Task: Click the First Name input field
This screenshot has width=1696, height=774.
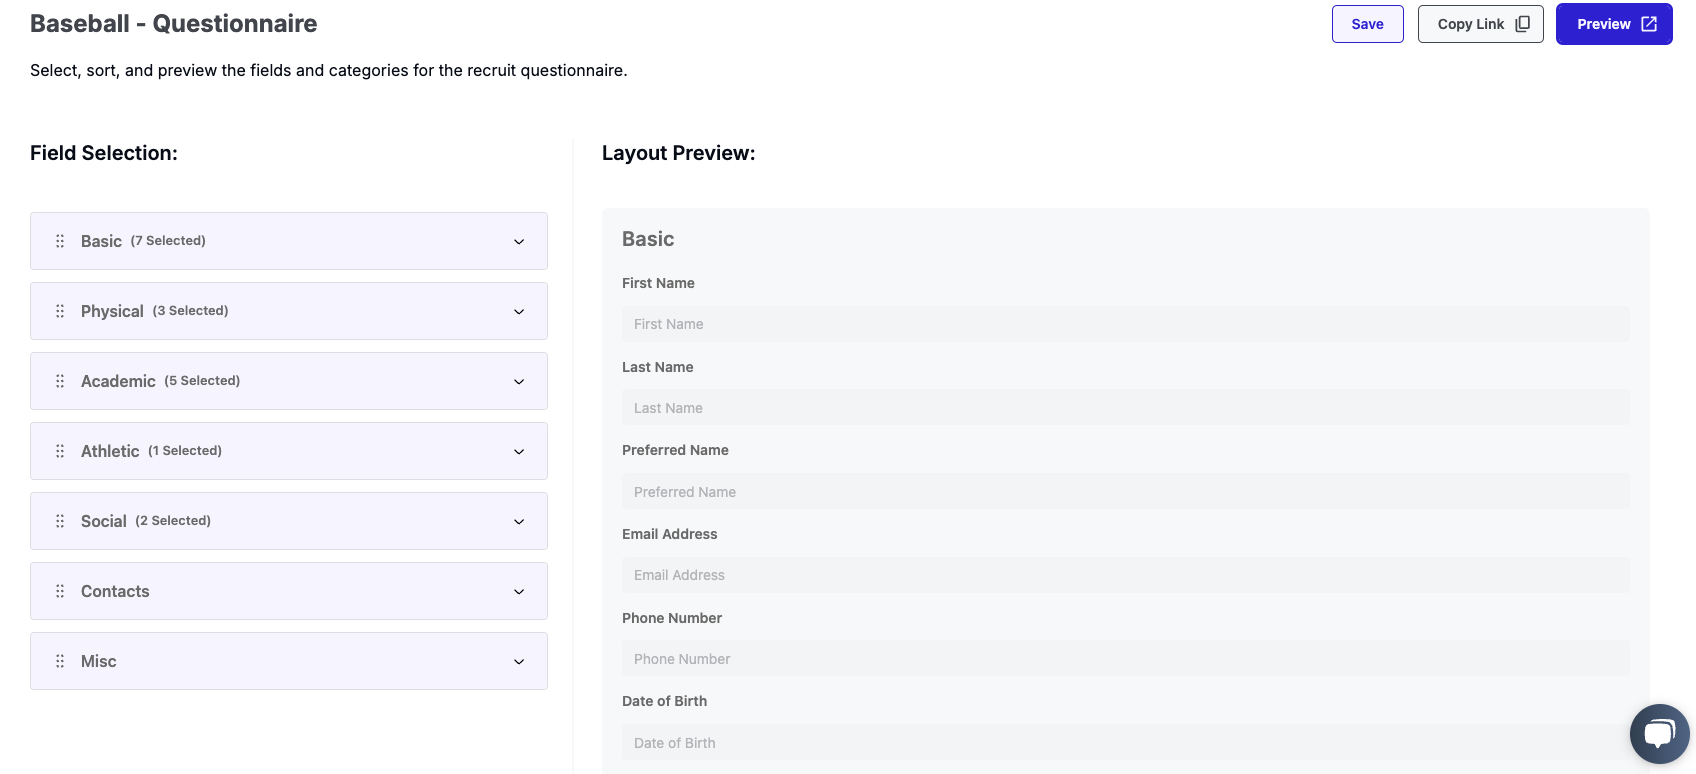Action: click(1125, 324)
